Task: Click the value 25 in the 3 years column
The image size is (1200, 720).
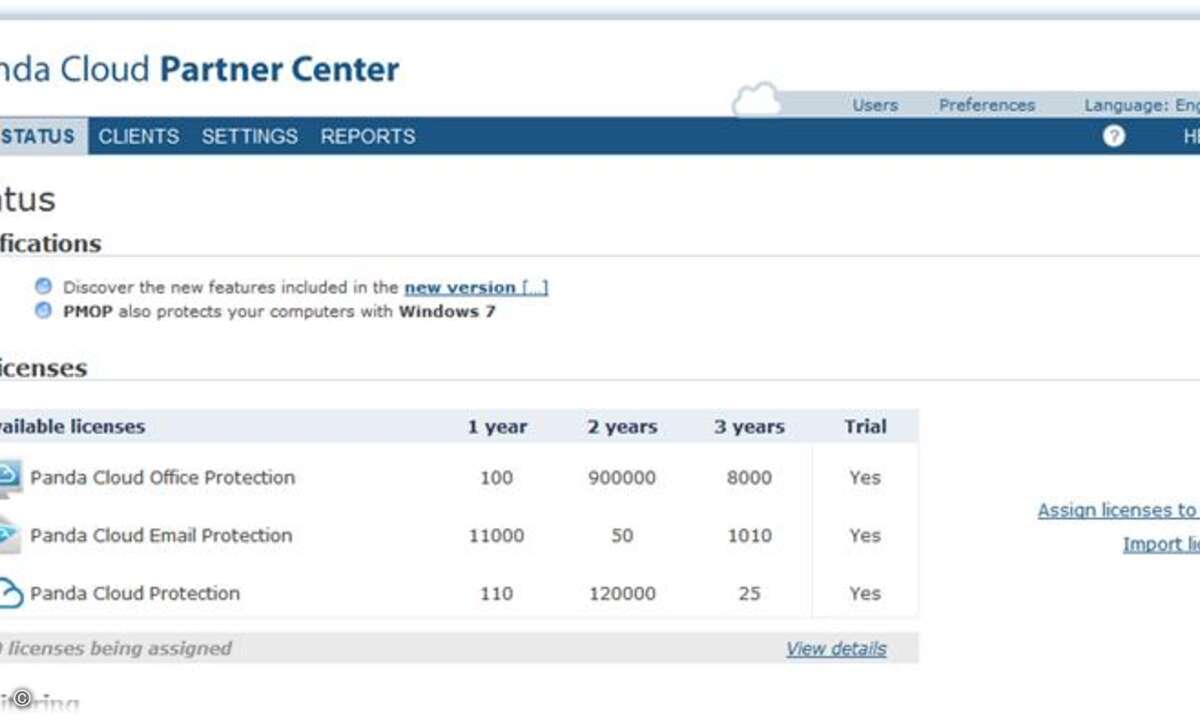Action: [x=749, y=594]
